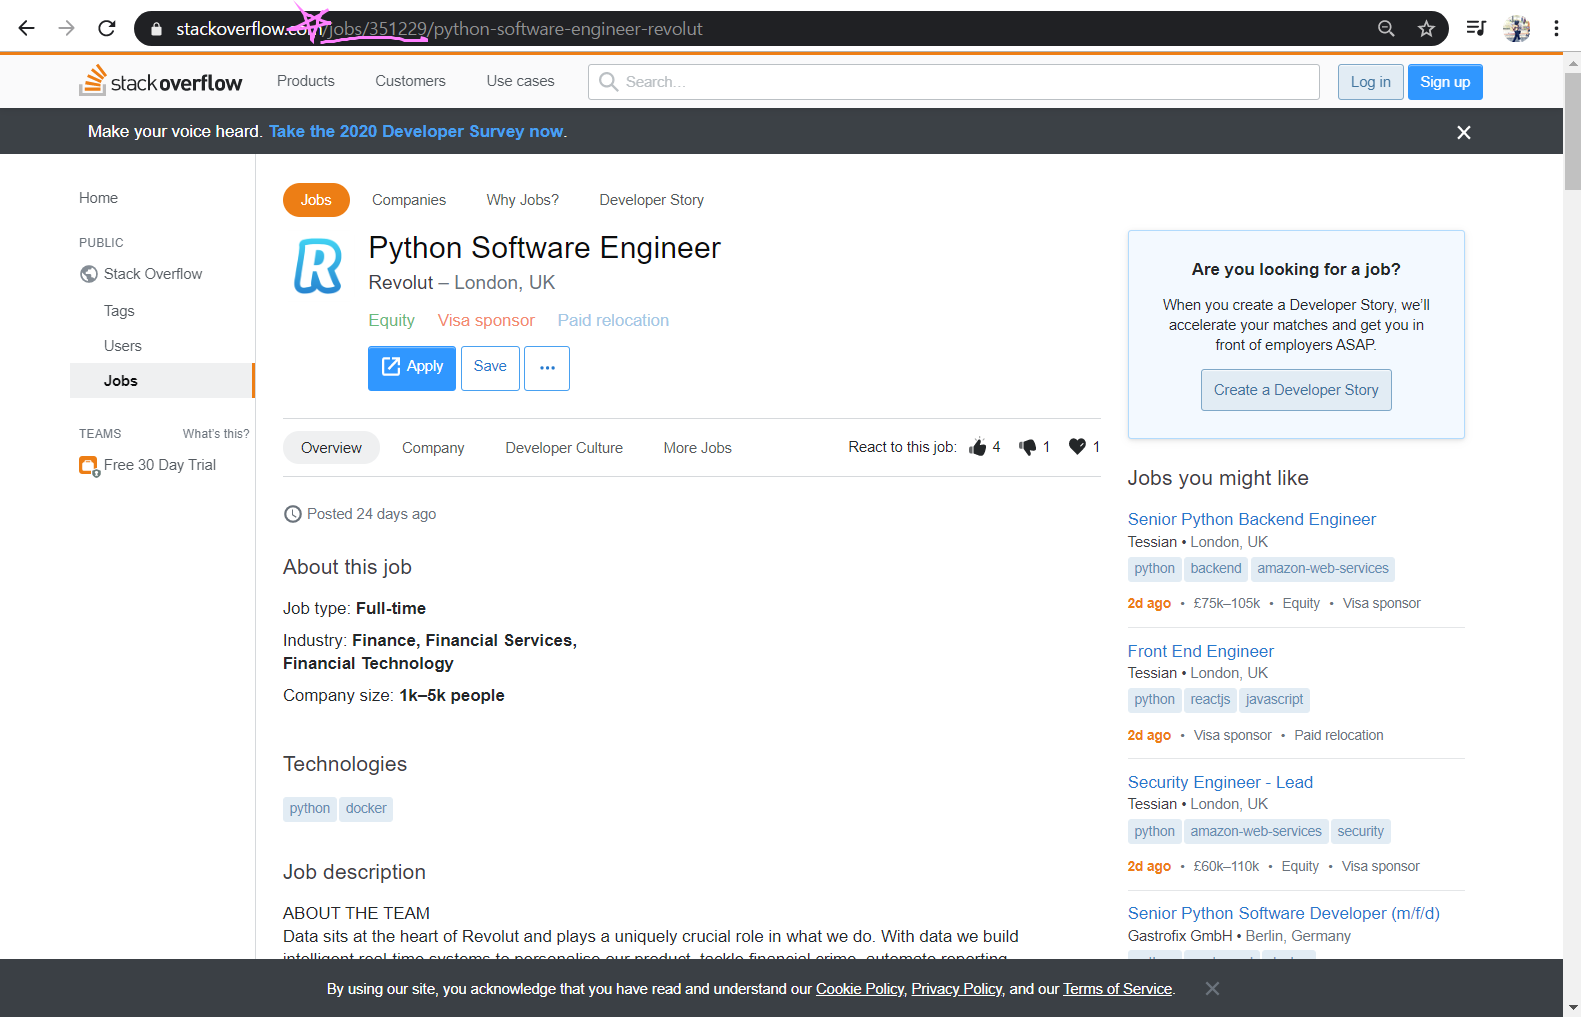
Task: Switch to Developer Culture tab
Action: [x=564, y=448]
